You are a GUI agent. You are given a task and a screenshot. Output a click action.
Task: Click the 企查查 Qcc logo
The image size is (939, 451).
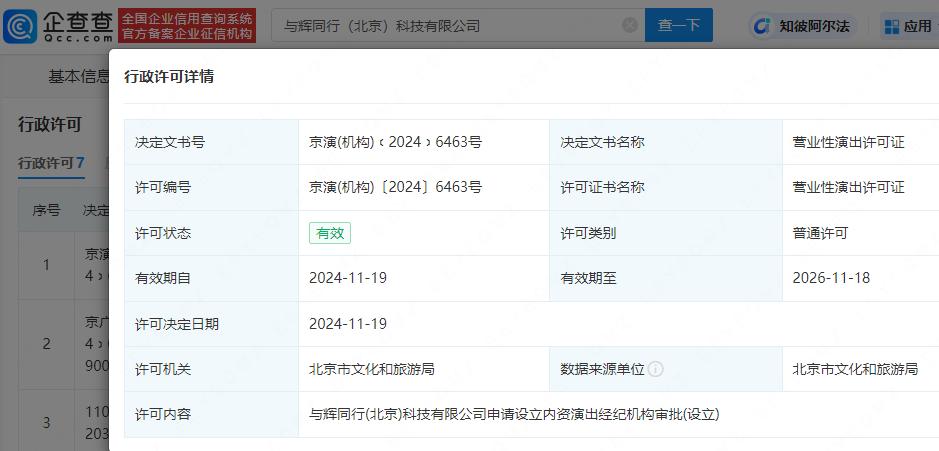click(x=58, y=26)
